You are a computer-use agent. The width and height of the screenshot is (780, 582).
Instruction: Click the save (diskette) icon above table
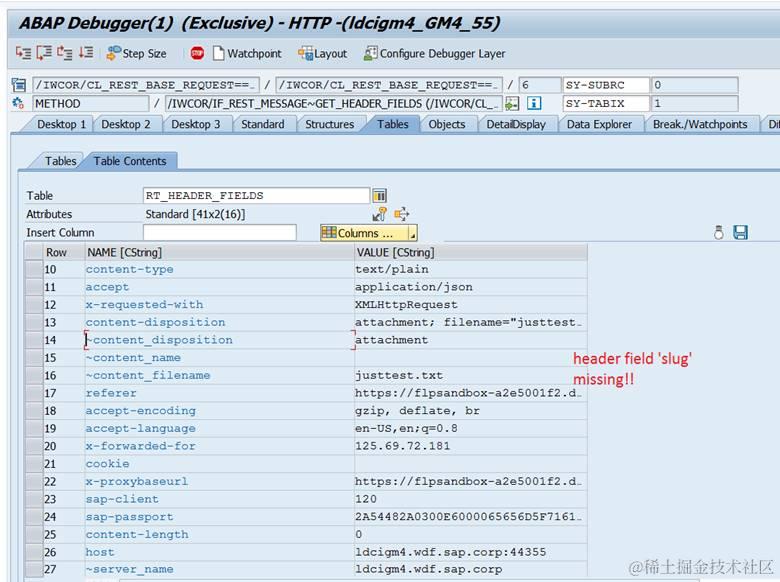[741, 232]
